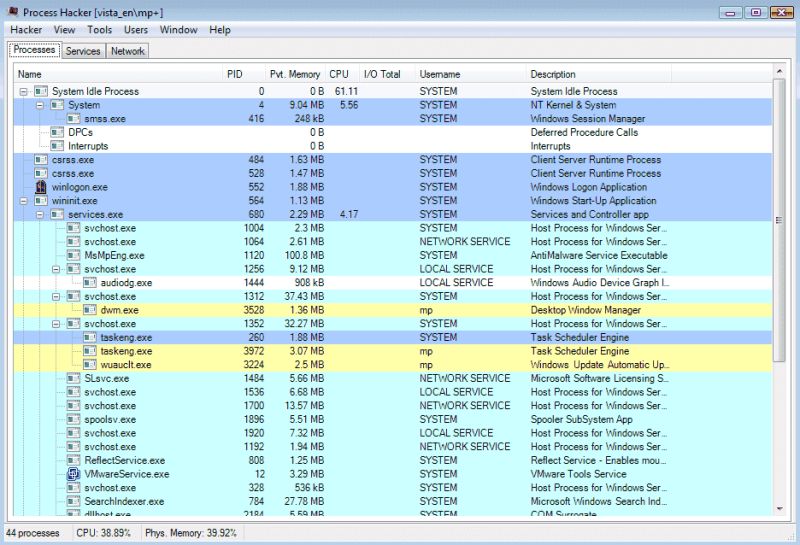
Task: Collapse the System Idle Process tree node
Action: pyautogui.click(x=23, y=92)
